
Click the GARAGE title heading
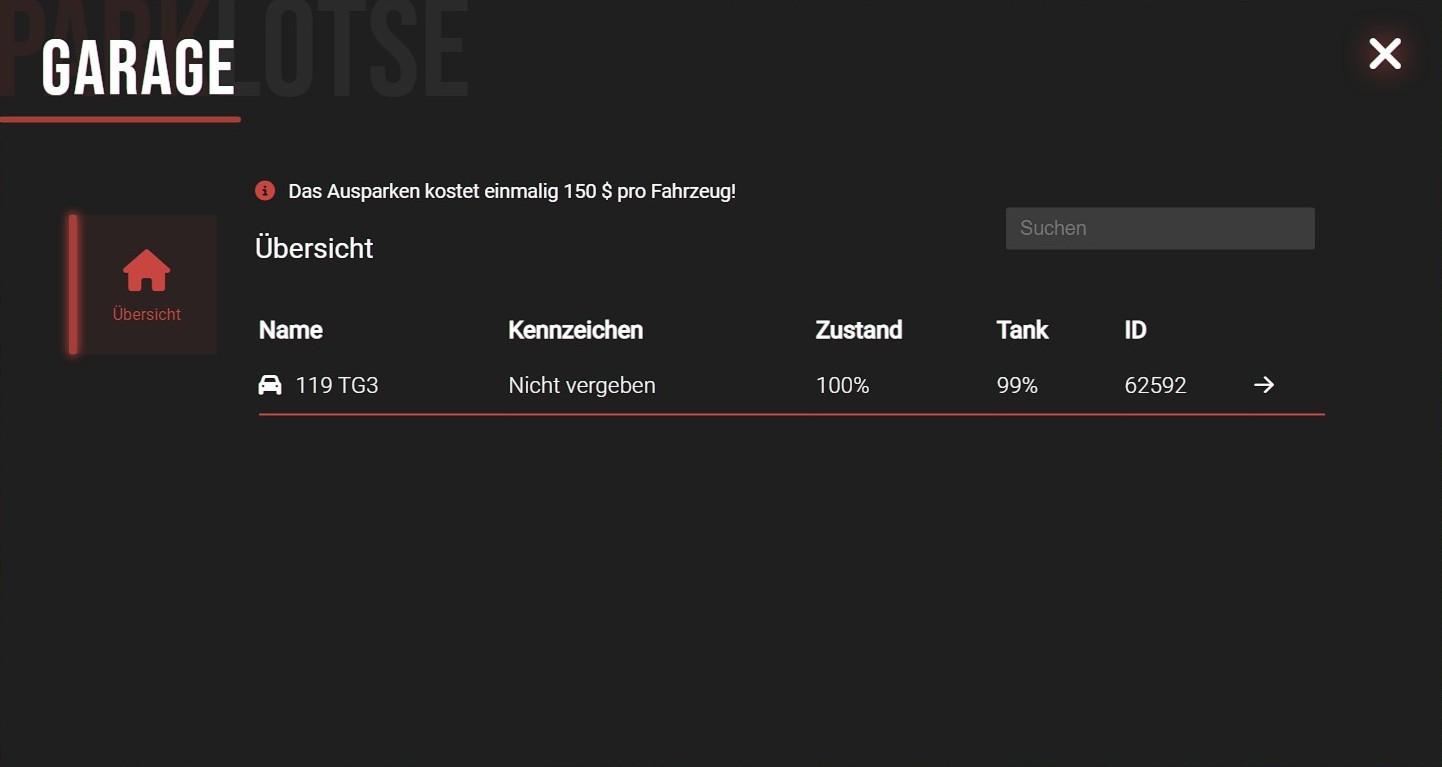(x=138, y=68)
